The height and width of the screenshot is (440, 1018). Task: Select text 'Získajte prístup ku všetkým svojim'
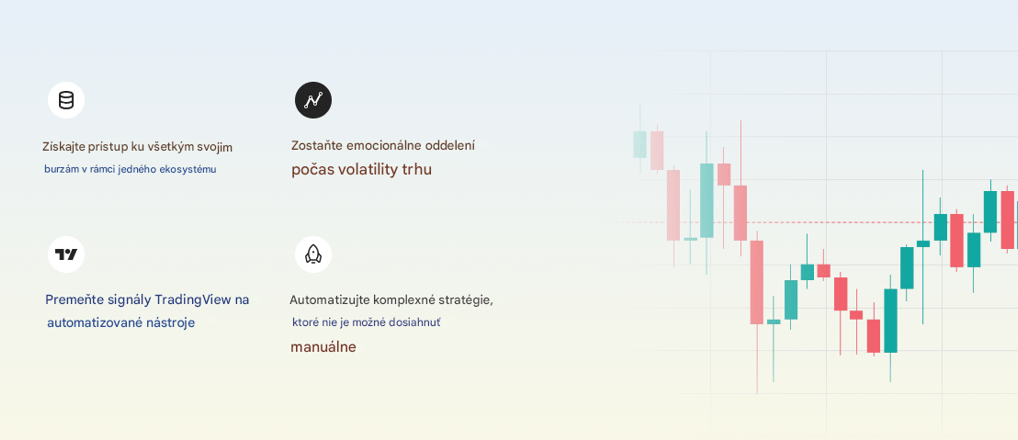tap(137, 147)
